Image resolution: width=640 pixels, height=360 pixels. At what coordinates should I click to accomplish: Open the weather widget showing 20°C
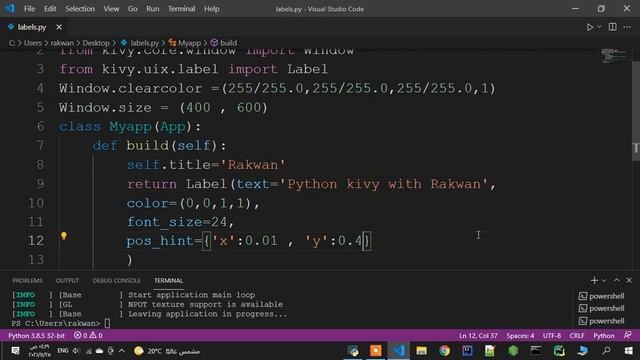click(167, 351)
